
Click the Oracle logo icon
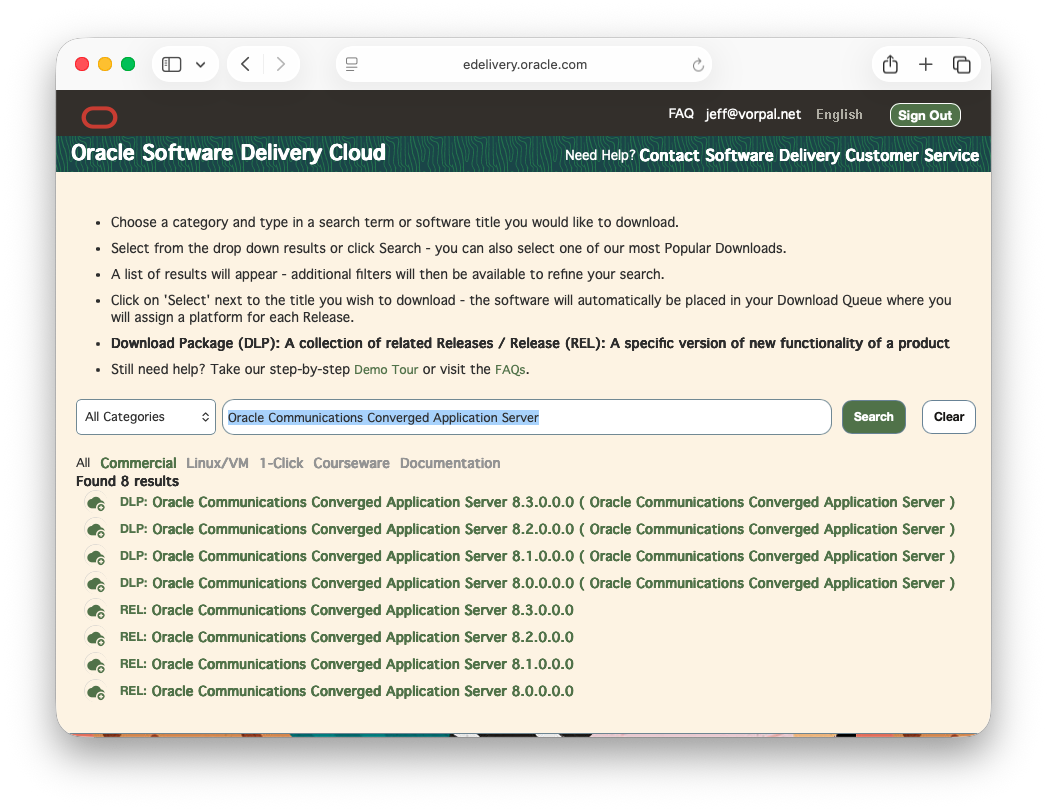(x=99, y=117)
